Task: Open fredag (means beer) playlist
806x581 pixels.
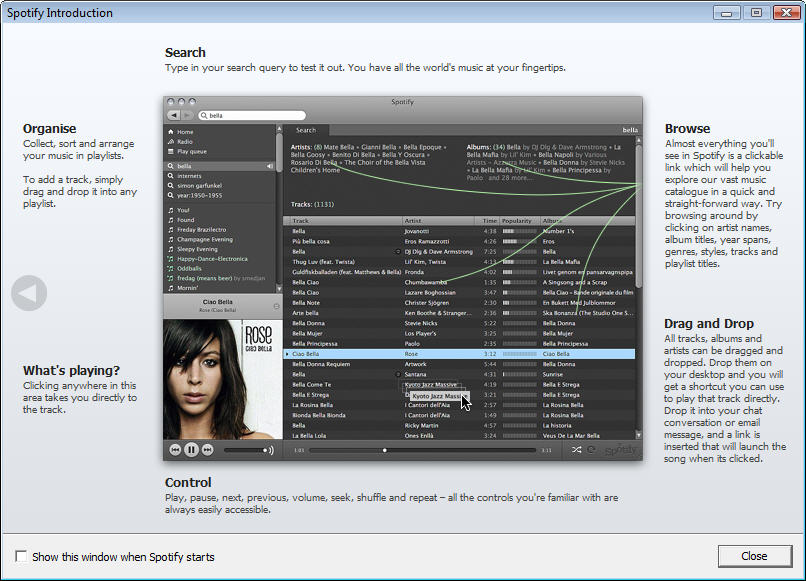Action: (x=204, y=278)
